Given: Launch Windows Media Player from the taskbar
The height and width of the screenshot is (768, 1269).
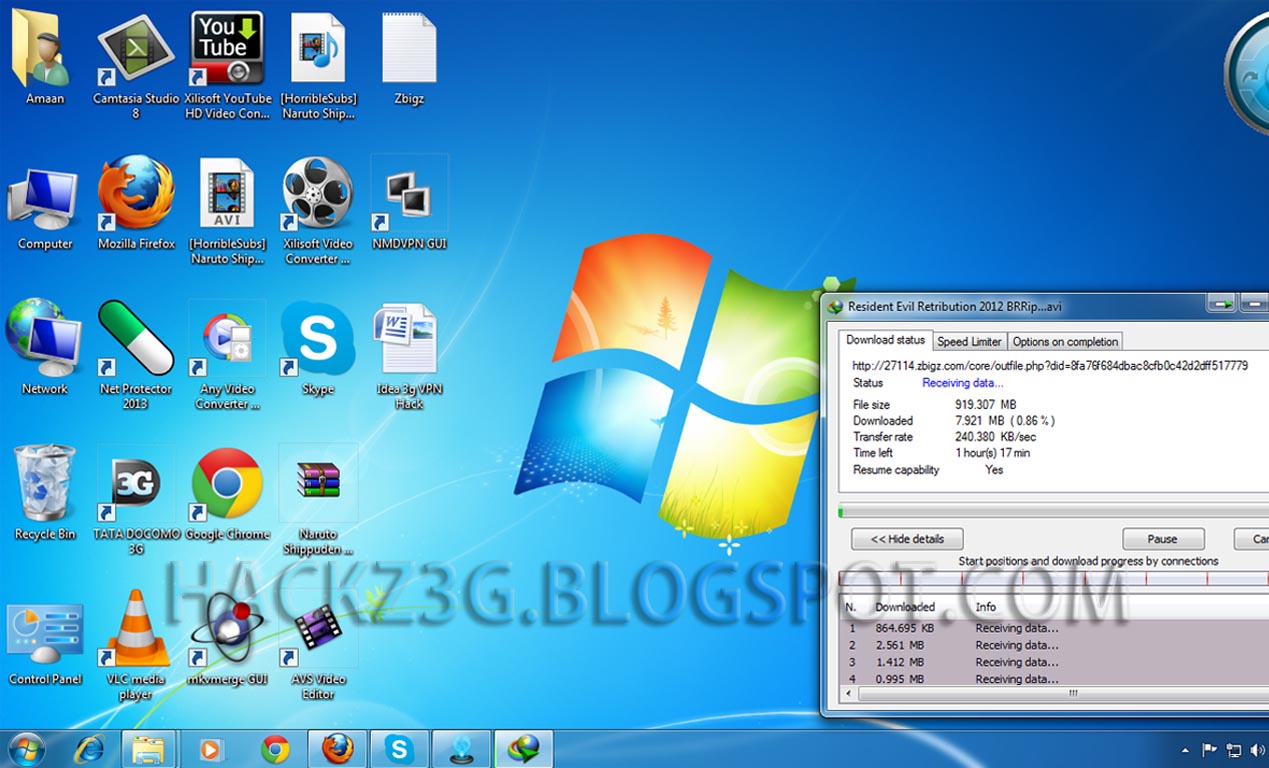Looking at the screenshot, I should coord(211,749).
